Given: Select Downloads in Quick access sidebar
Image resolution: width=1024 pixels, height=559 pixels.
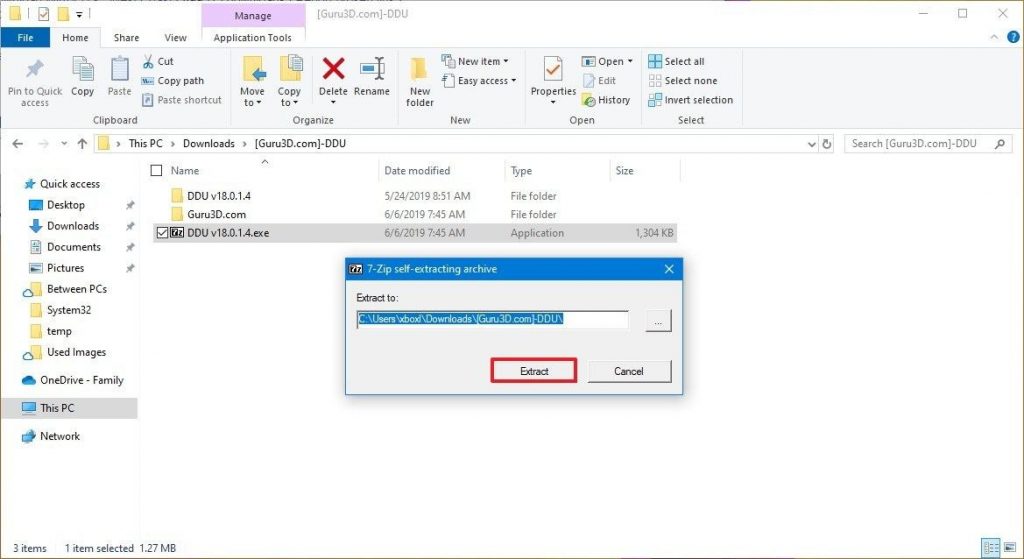Looking at the screenshot, I should (72, 226).
